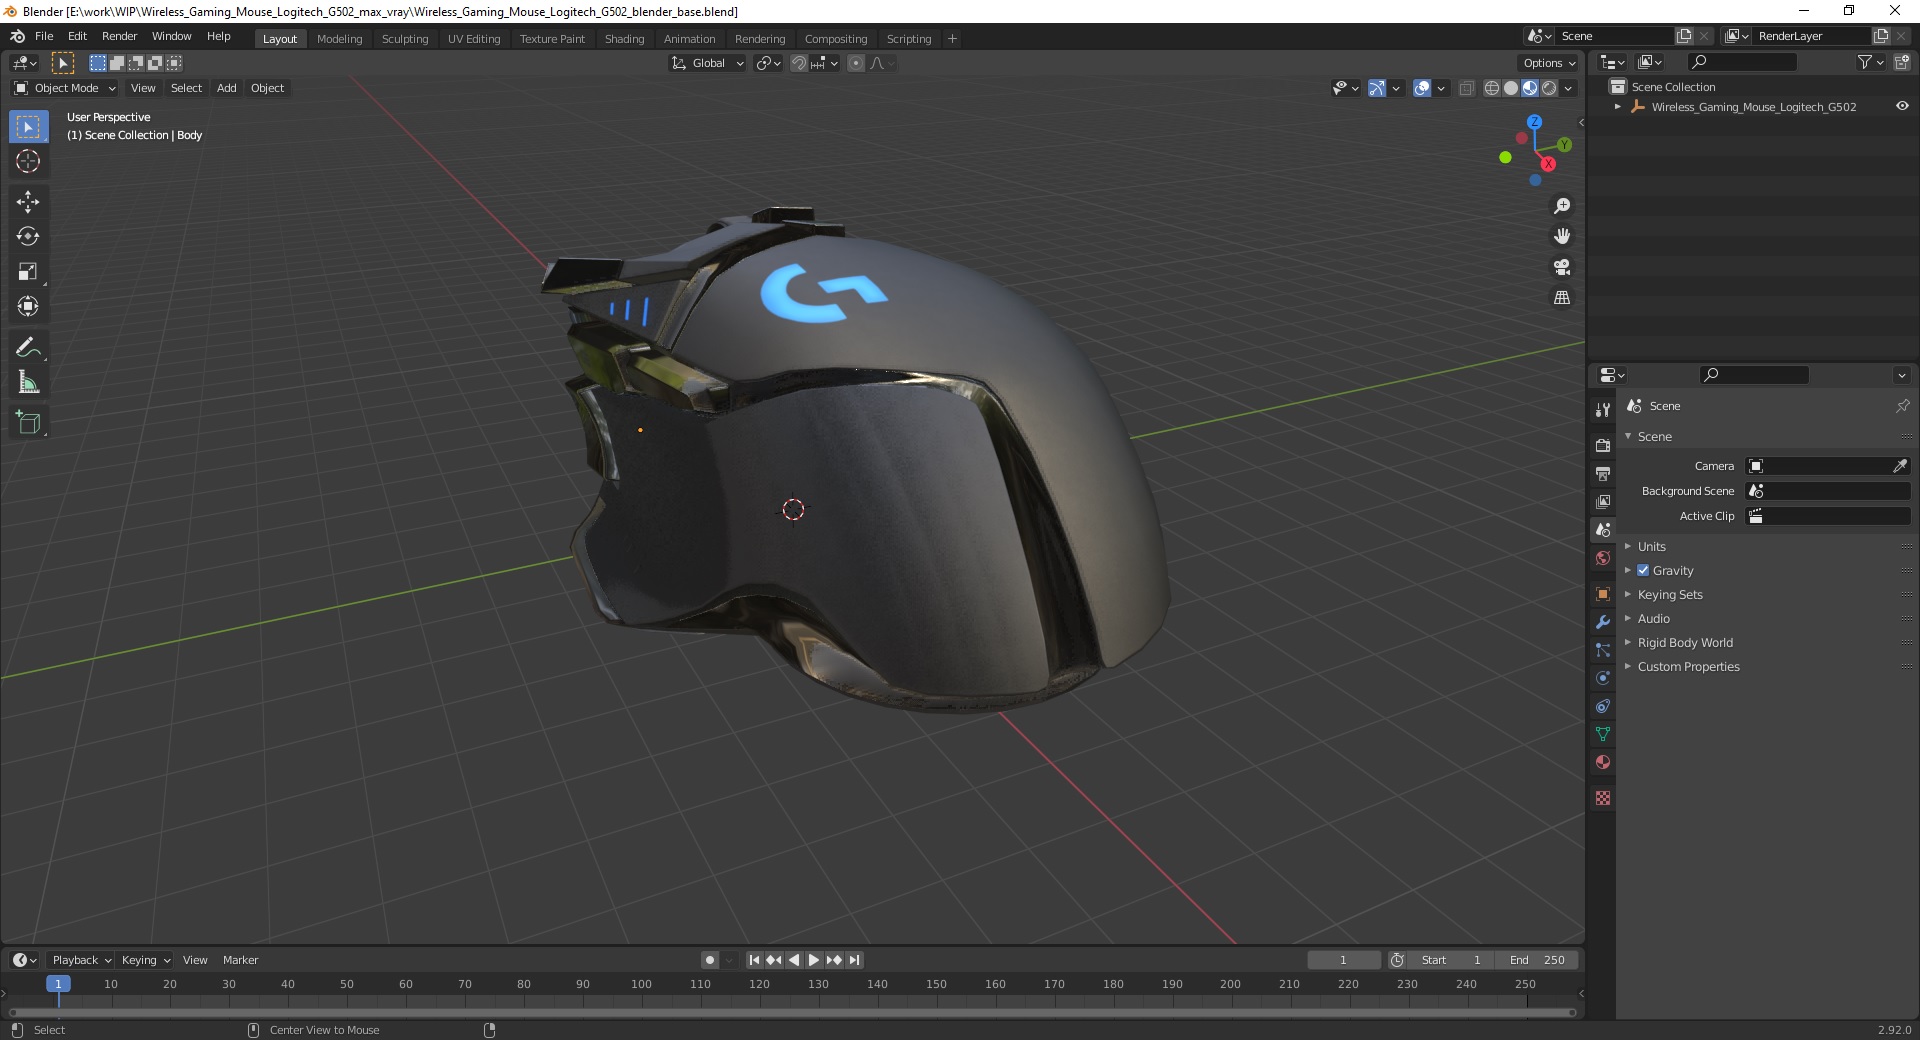The width and height of the screenshot is (1920, 1040).
Task: Open the Object Mode dropdown
Action: coord(65,88)
